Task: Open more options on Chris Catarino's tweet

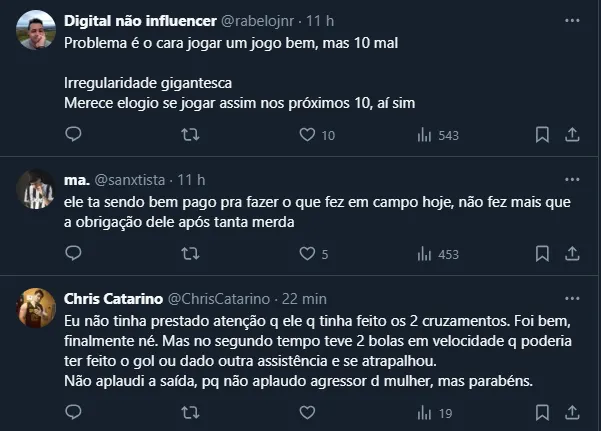Action: [573, 299]
